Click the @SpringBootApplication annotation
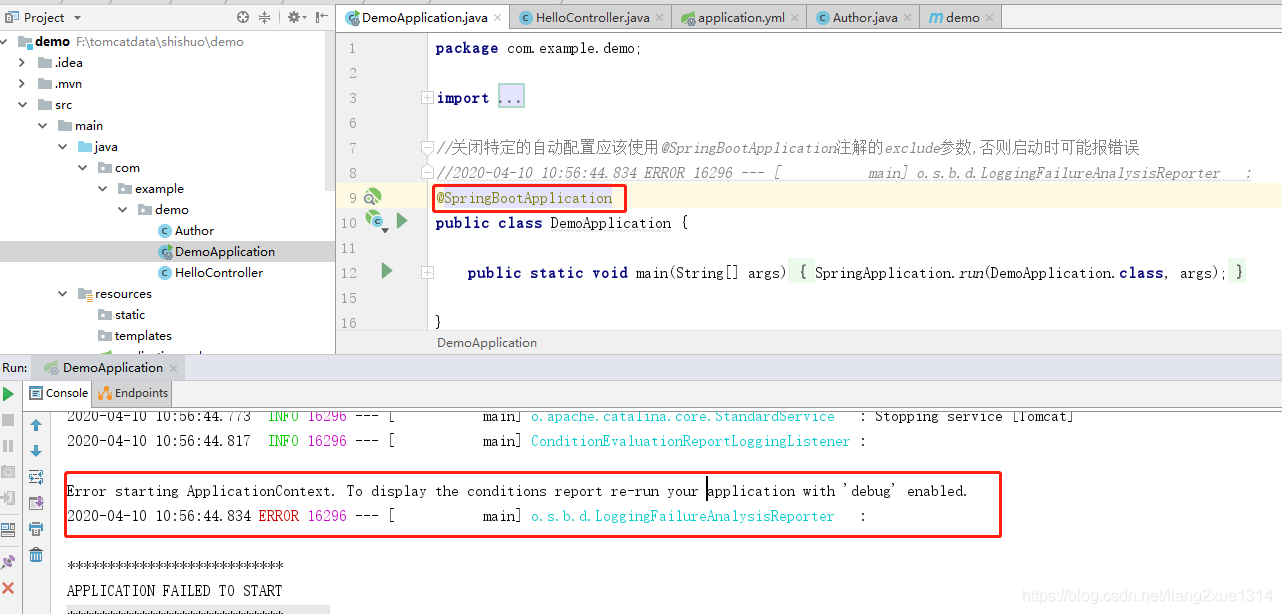1282x614 pixels. [x=524, y=198]
